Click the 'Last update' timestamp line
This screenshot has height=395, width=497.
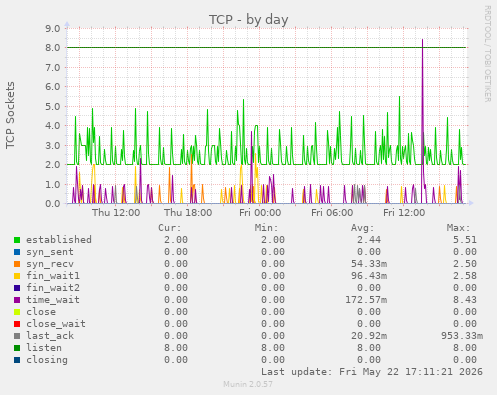372,372
